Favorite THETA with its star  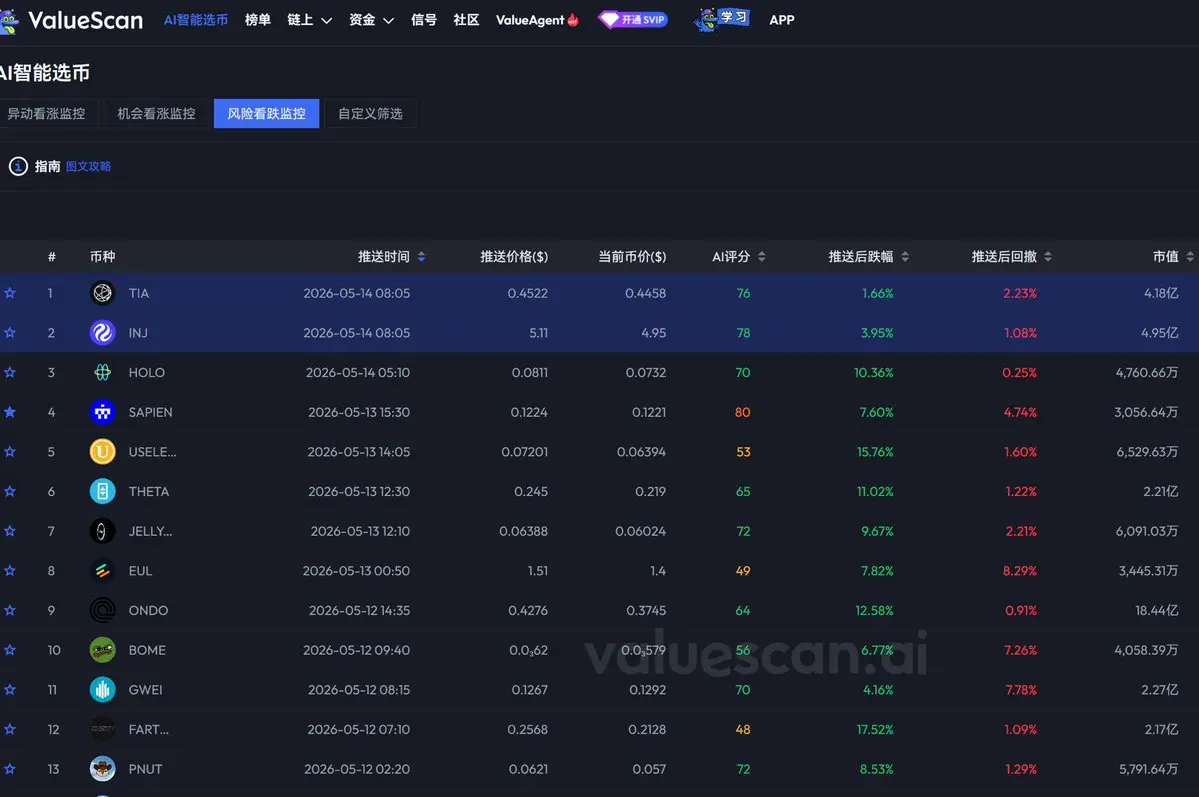pos(10,491)
